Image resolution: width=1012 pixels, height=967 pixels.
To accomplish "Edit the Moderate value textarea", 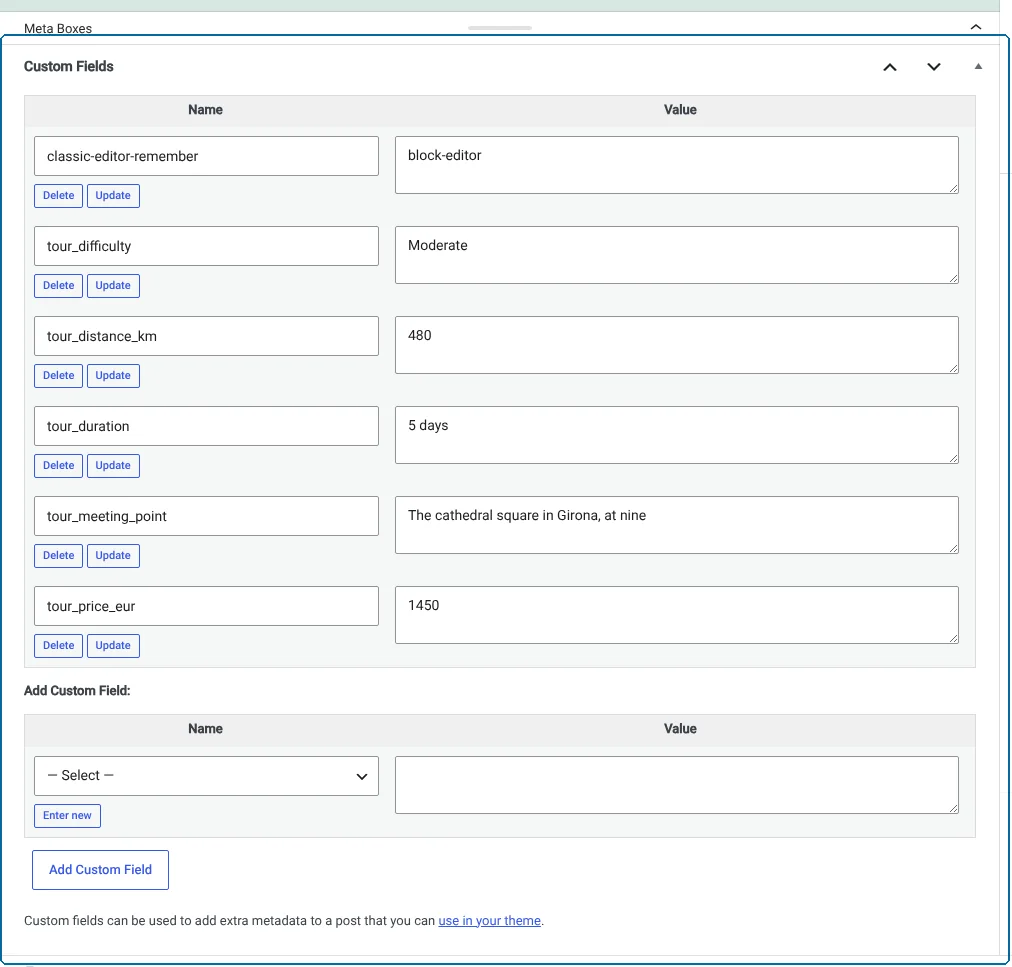I will tap(676, 255).
